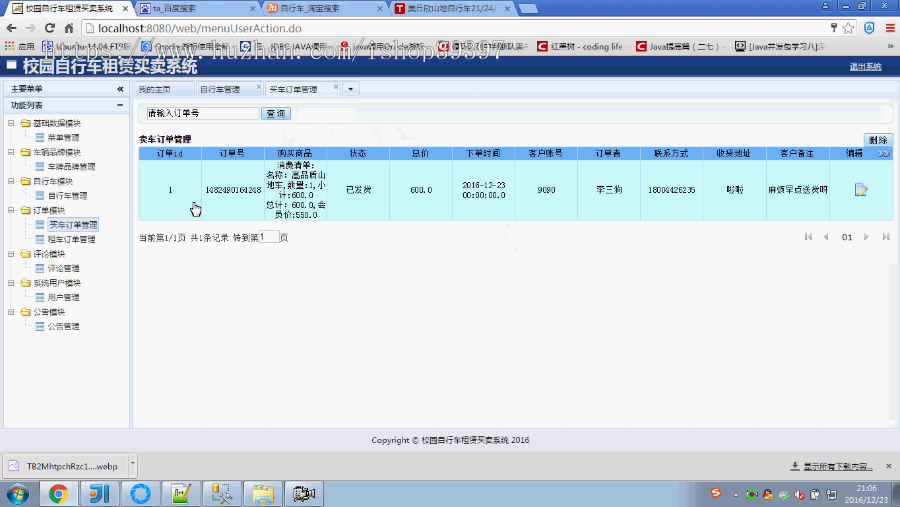
Task: Collapse the main menu panel with double-arrow icon
Action: pos(120,89)
